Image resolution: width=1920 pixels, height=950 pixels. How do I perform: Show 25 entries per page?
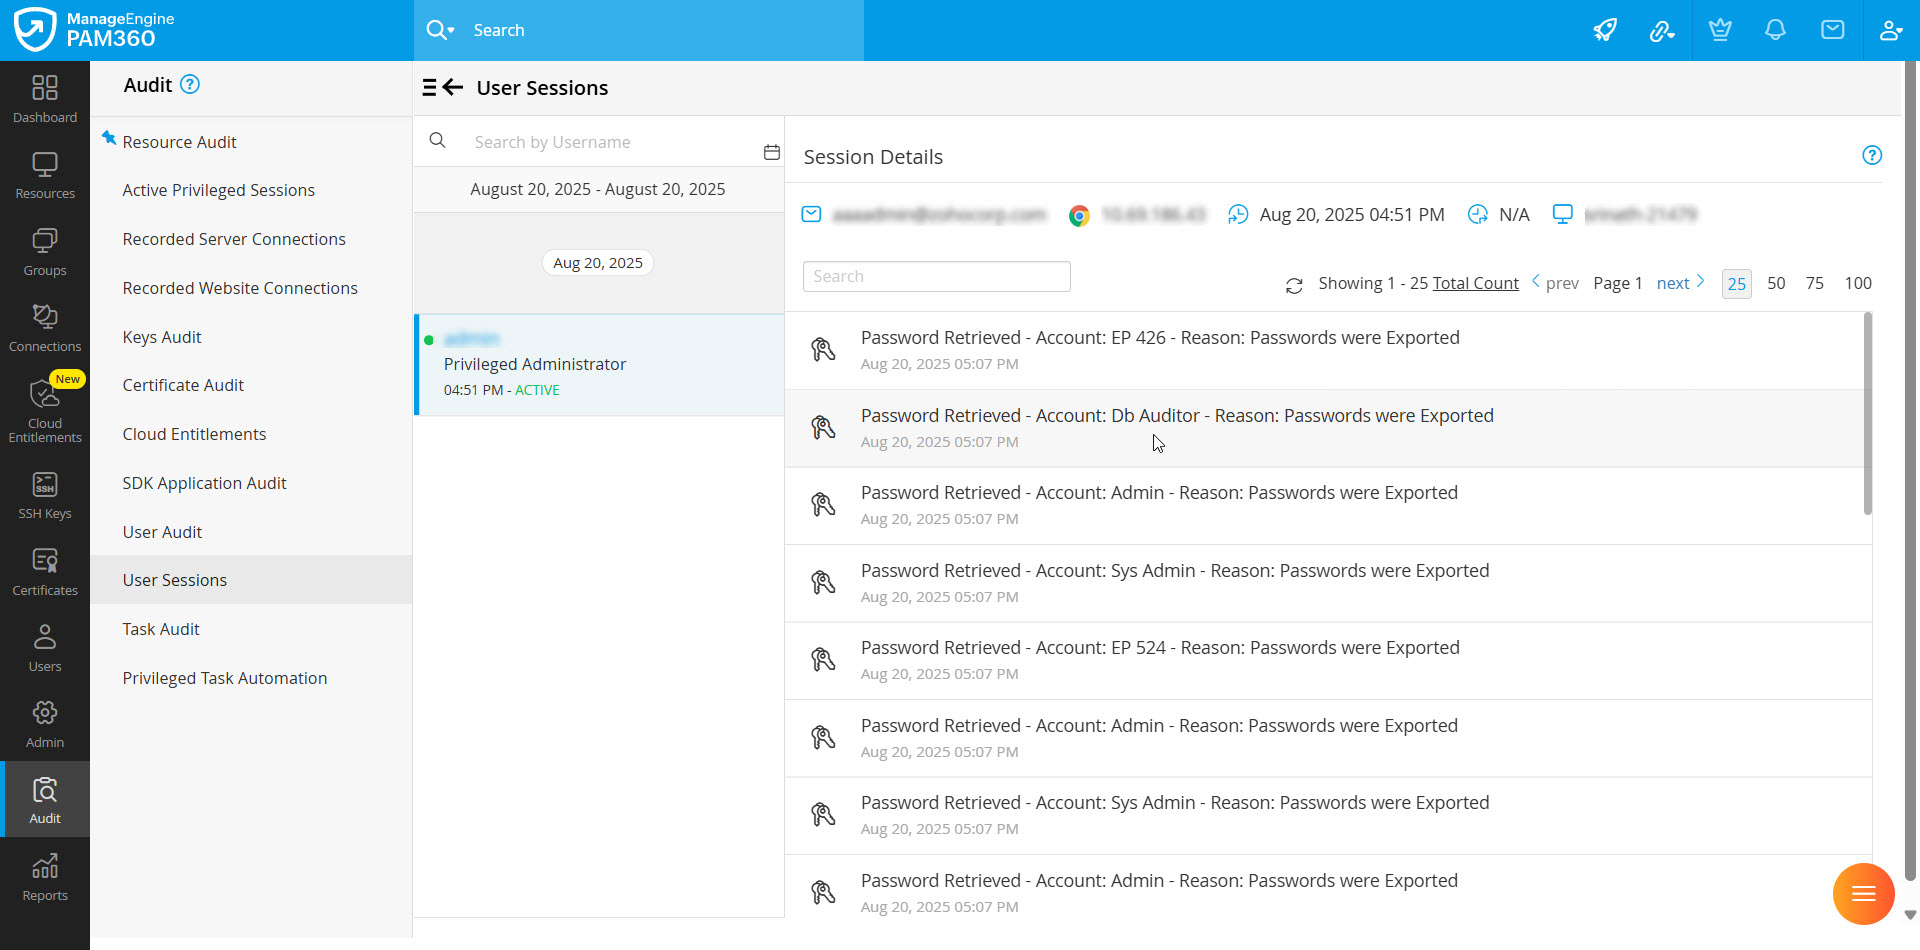[1737, 284]
